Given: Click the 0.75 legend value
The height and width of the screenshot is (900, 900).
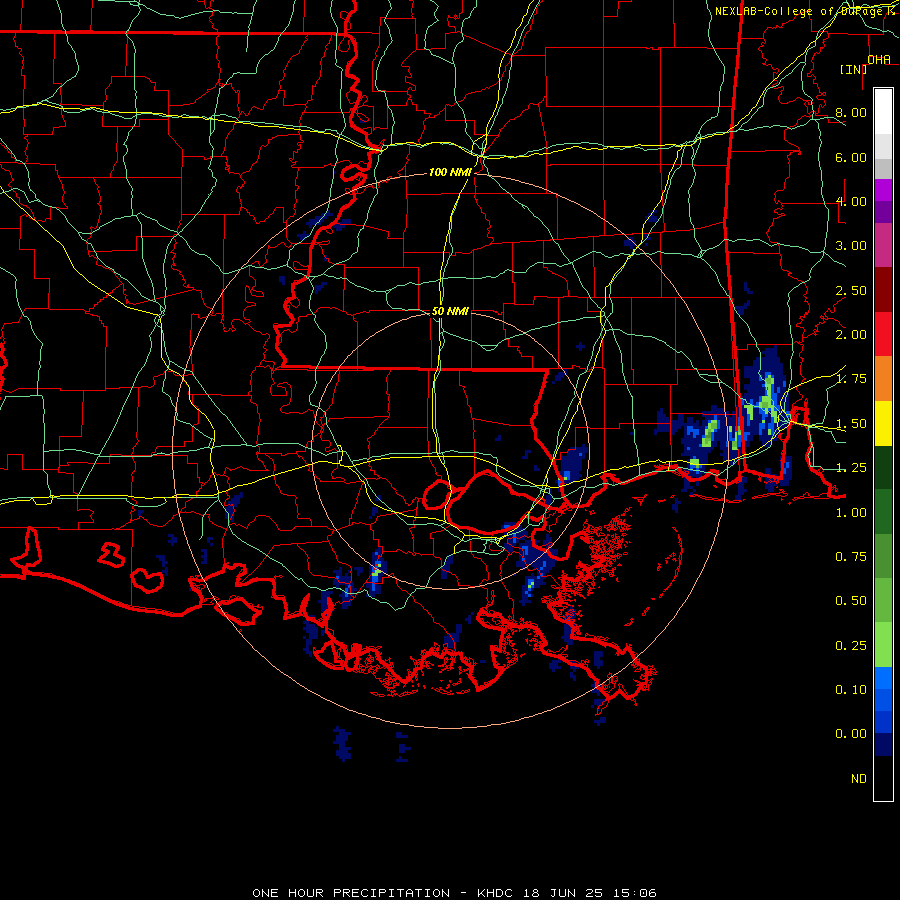Looking at the screenshot, I should [851, 557].
